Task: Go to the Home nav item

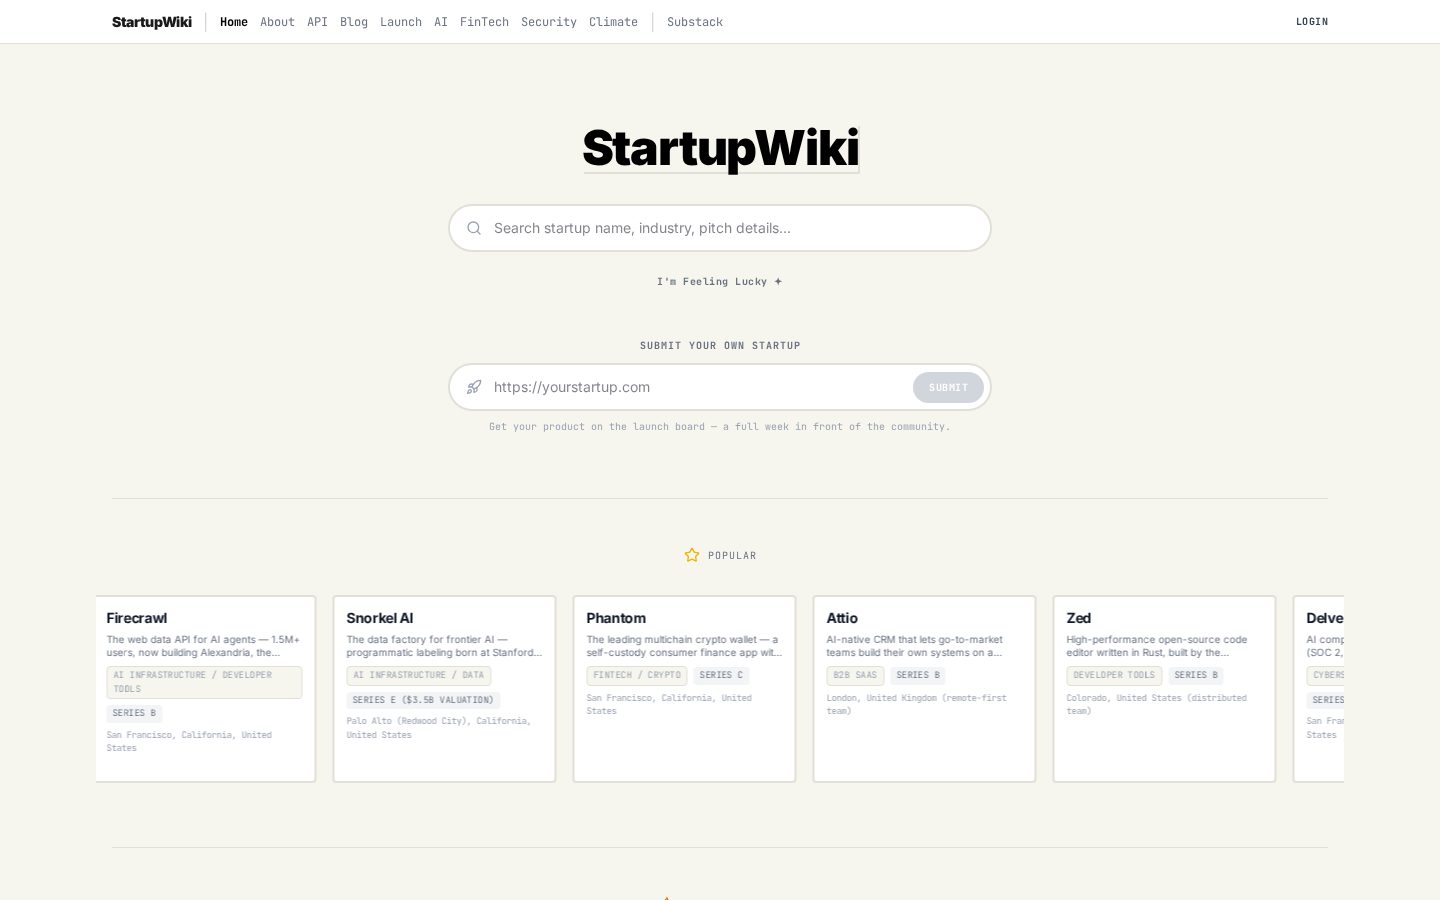Action: click(234, 22)
